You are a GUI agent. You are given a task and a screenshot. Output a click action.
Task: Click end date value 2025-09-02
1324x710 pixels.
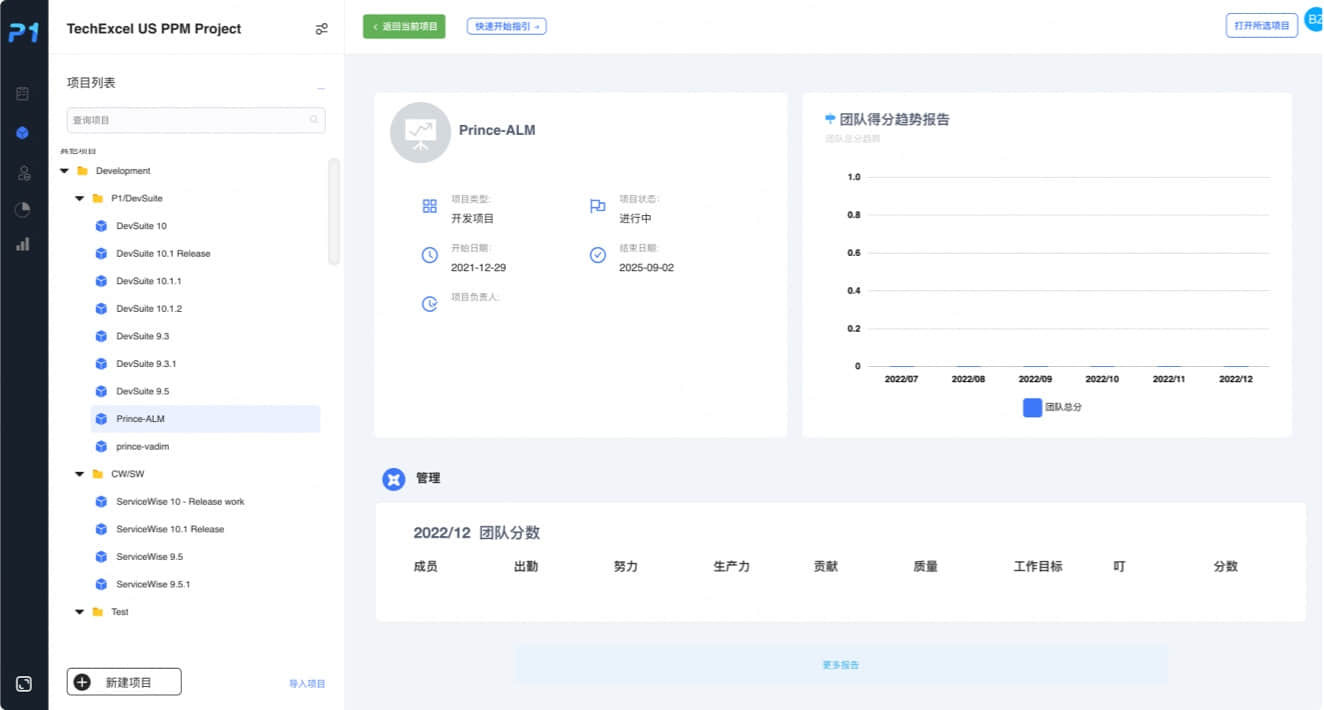pyautogui.click(x=646, y=268)
